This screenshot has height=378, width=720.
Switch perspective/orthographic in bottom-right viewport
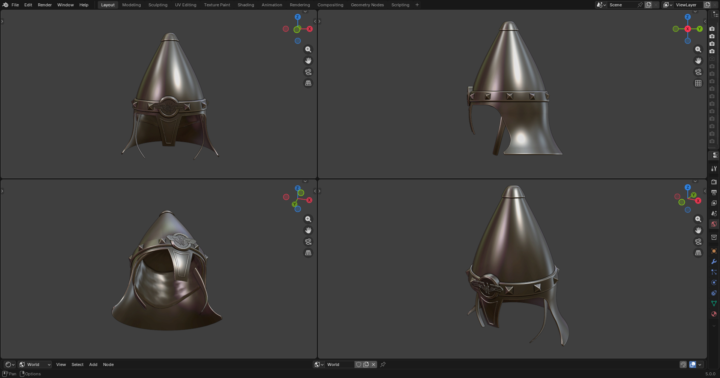698,253
